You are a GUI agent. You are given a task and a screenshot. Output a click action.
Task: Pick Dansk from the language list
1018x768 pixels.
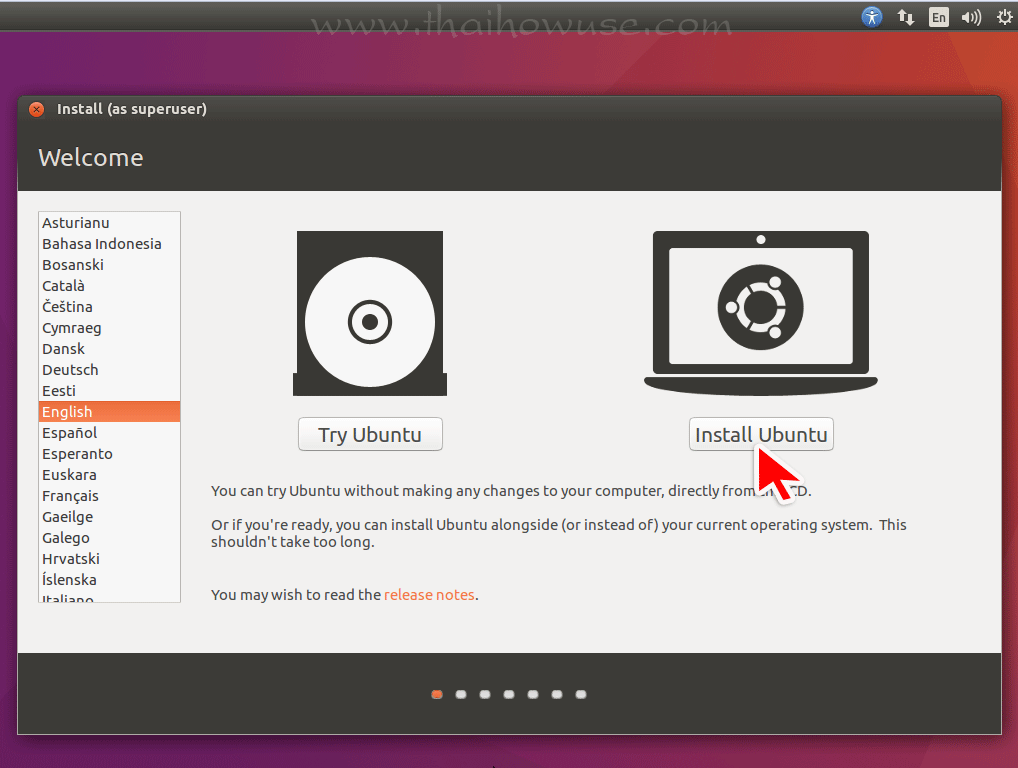click(x=109, y=349)
